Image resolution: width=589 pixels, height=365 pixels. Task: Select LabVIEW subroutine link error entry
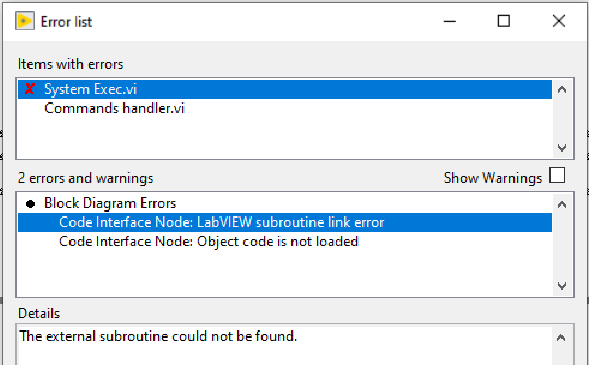(x=285, y=222)
